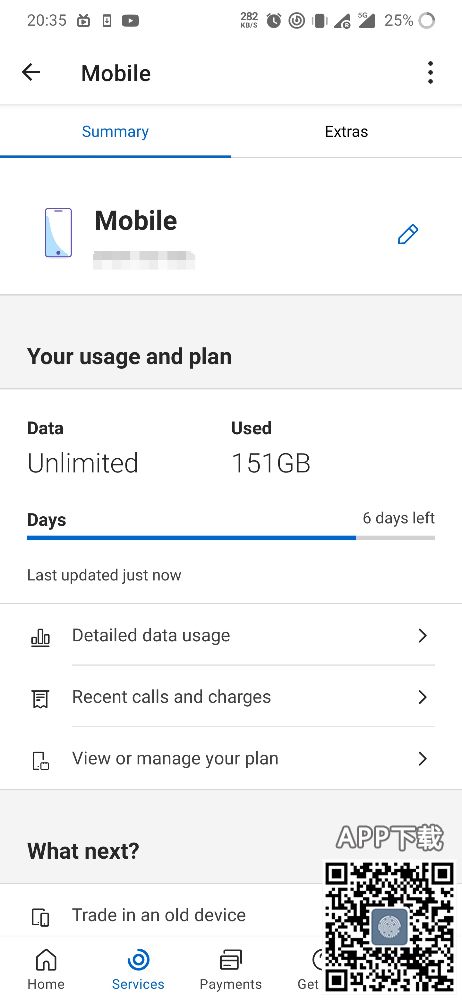Expand the Detailed data usage chevron
462x1000 pixels.
click(422, 635)
